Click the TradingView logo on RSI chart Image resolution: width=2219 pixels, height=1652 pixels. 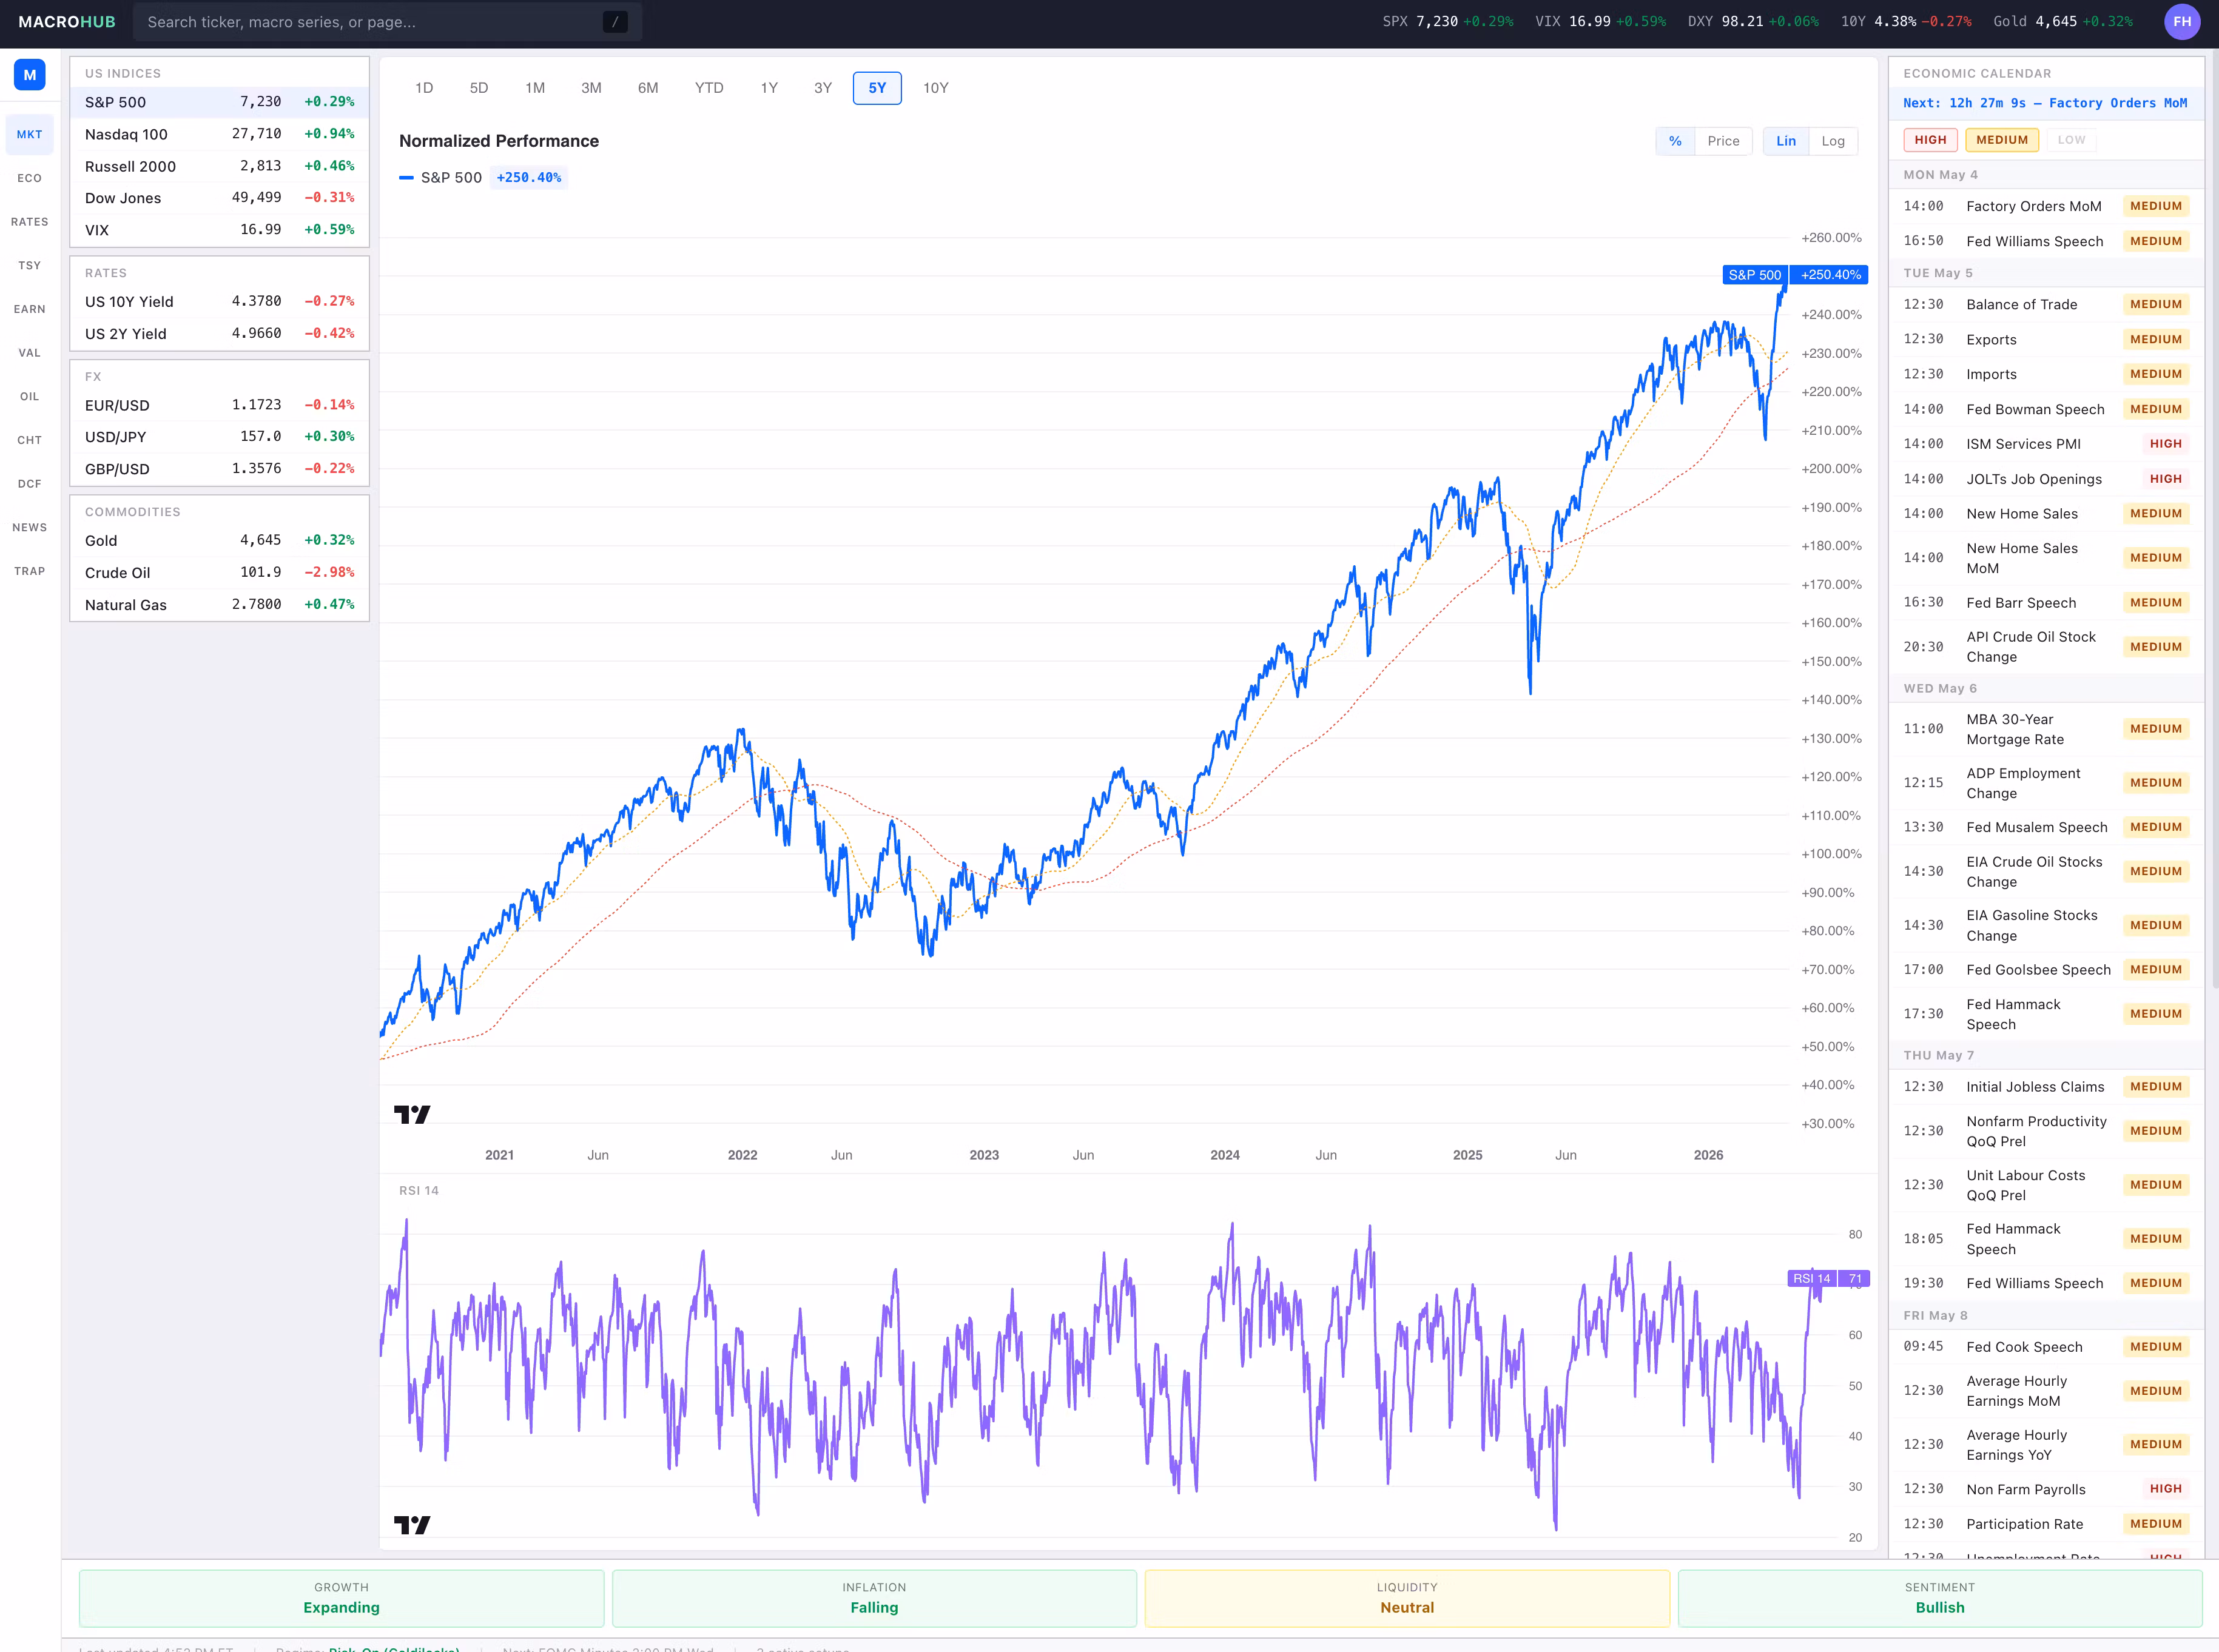click(412, 1525)
